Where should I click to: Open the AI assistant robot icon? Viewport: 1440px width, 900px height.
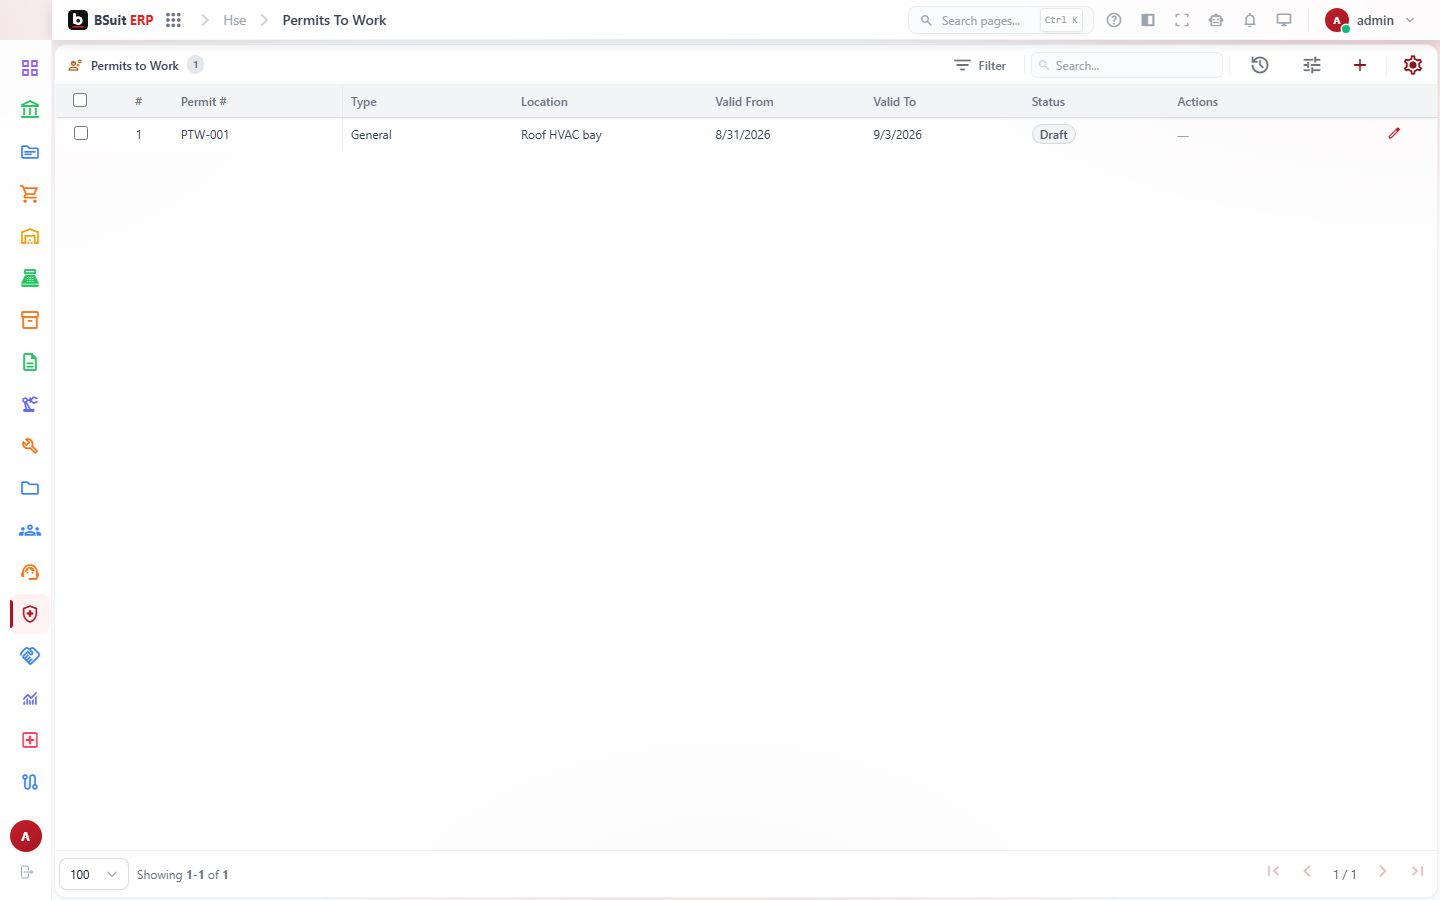pos(1216,20)
